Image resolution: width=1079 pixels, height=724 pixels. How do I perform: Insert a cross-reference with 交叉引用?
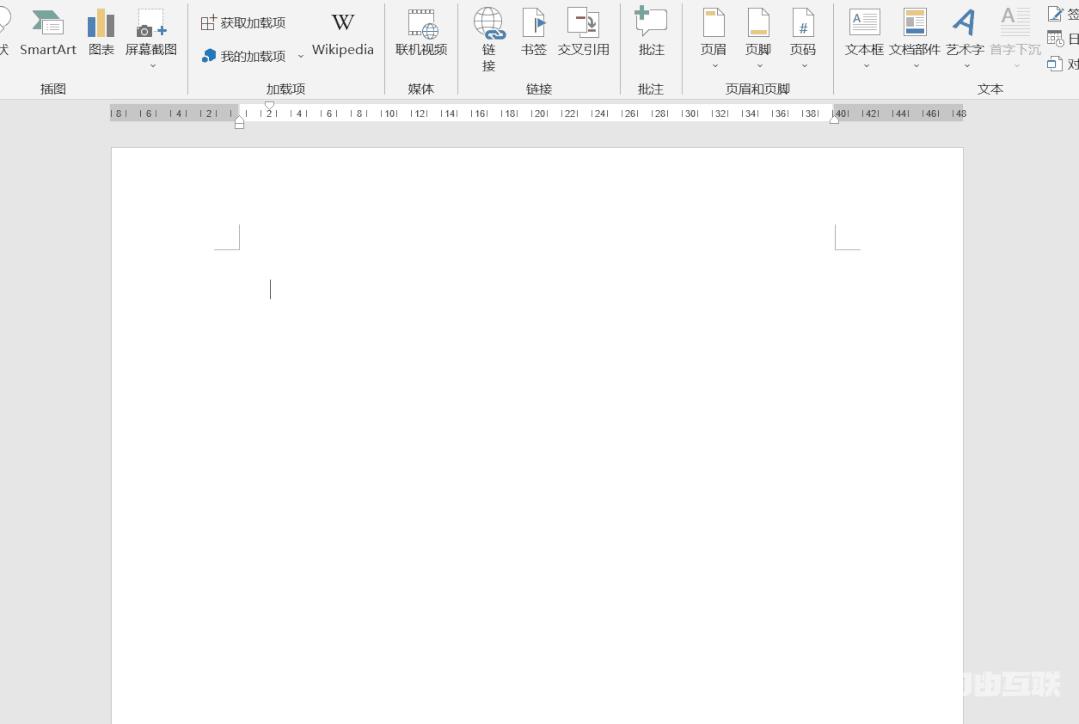point(584,33)
